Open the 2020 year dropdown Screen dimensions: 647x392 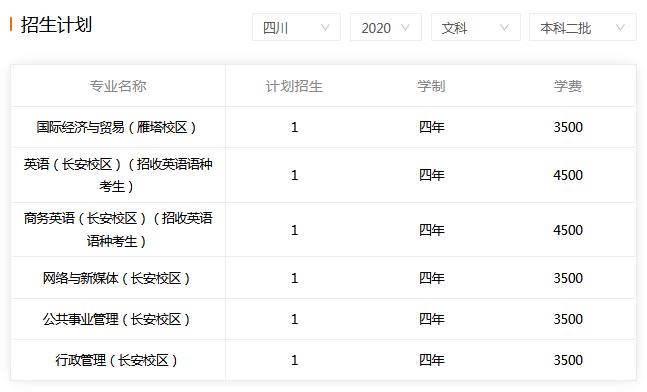[386, 27]
